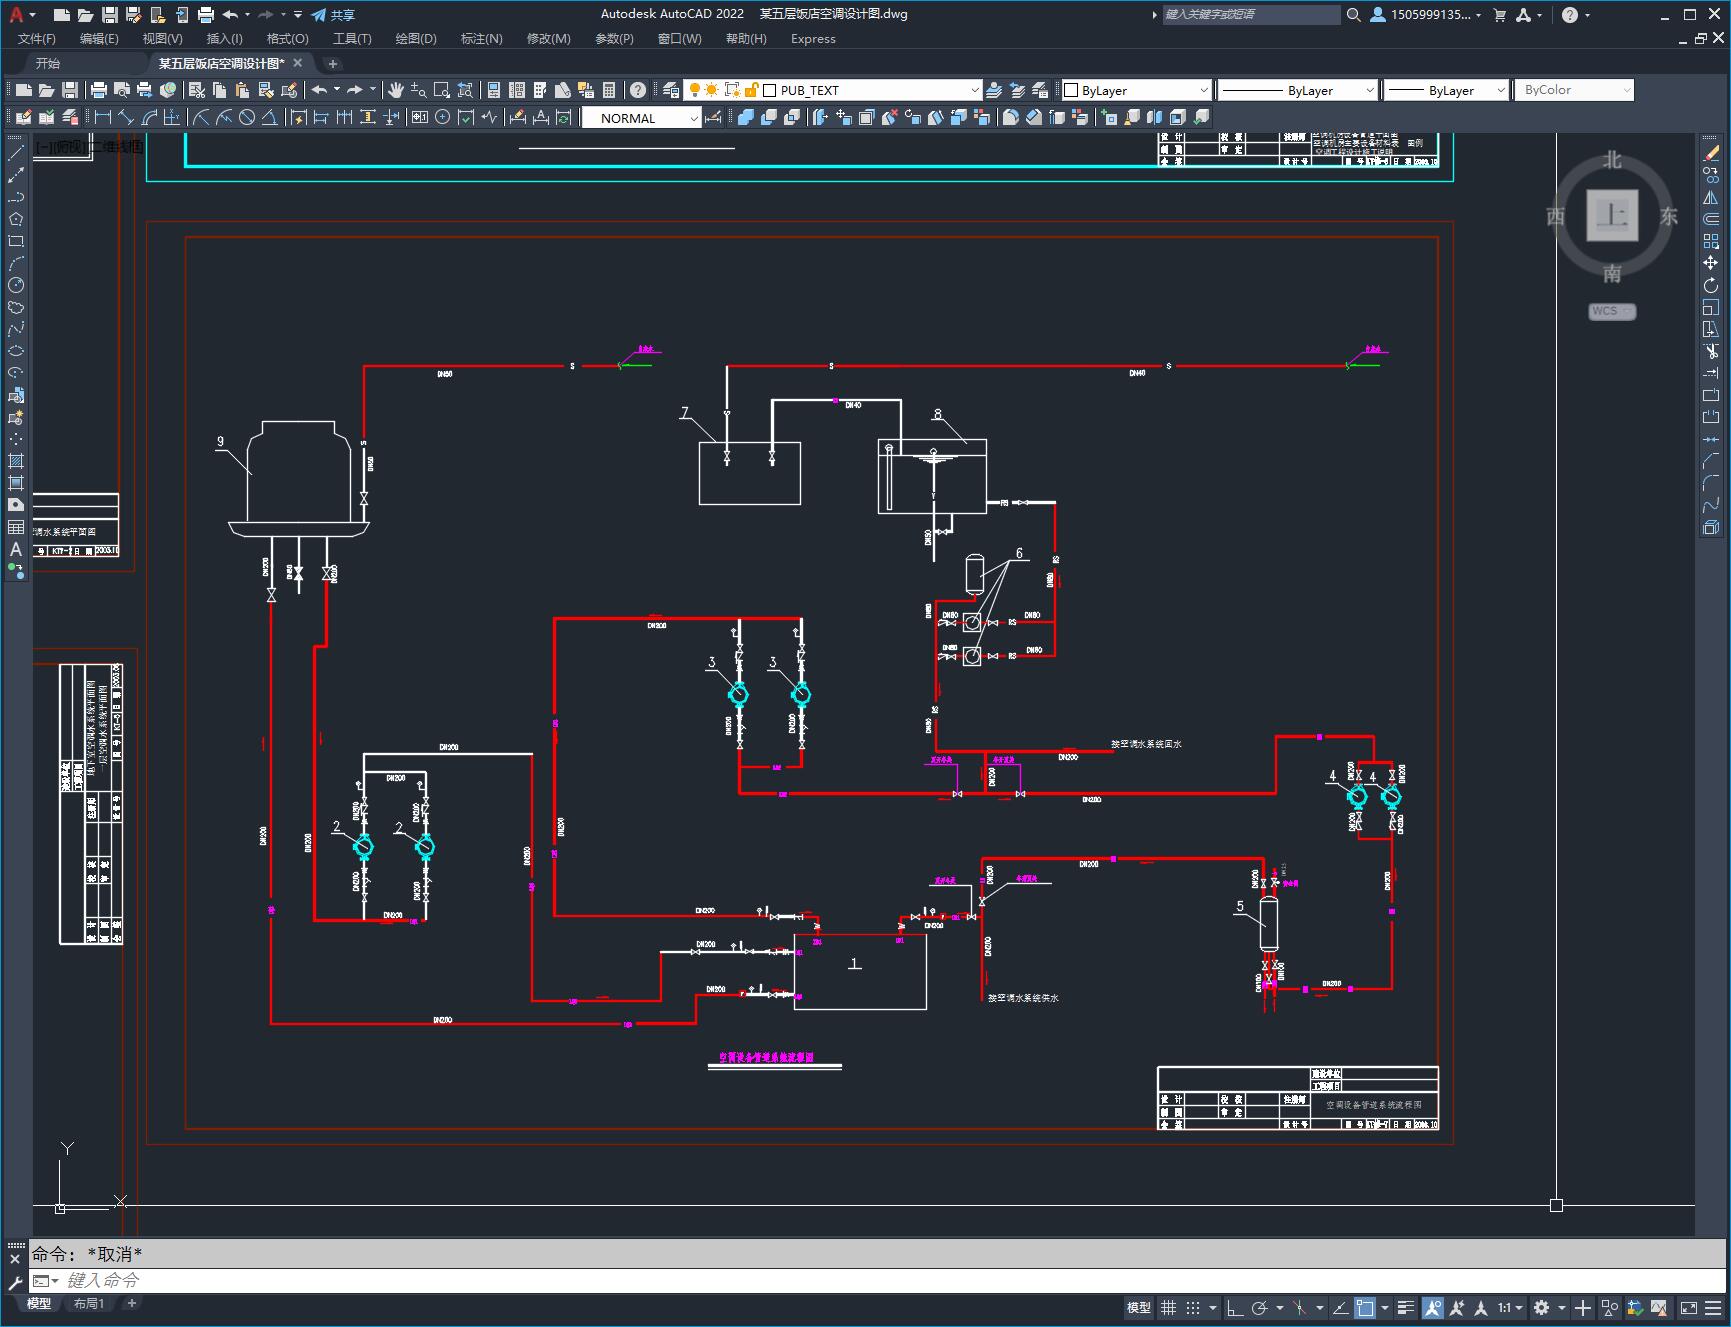Activate the Pan hand tool
Image resolution: width=1731 pixels, height=1327 pixels.
(x=395, y=90)
